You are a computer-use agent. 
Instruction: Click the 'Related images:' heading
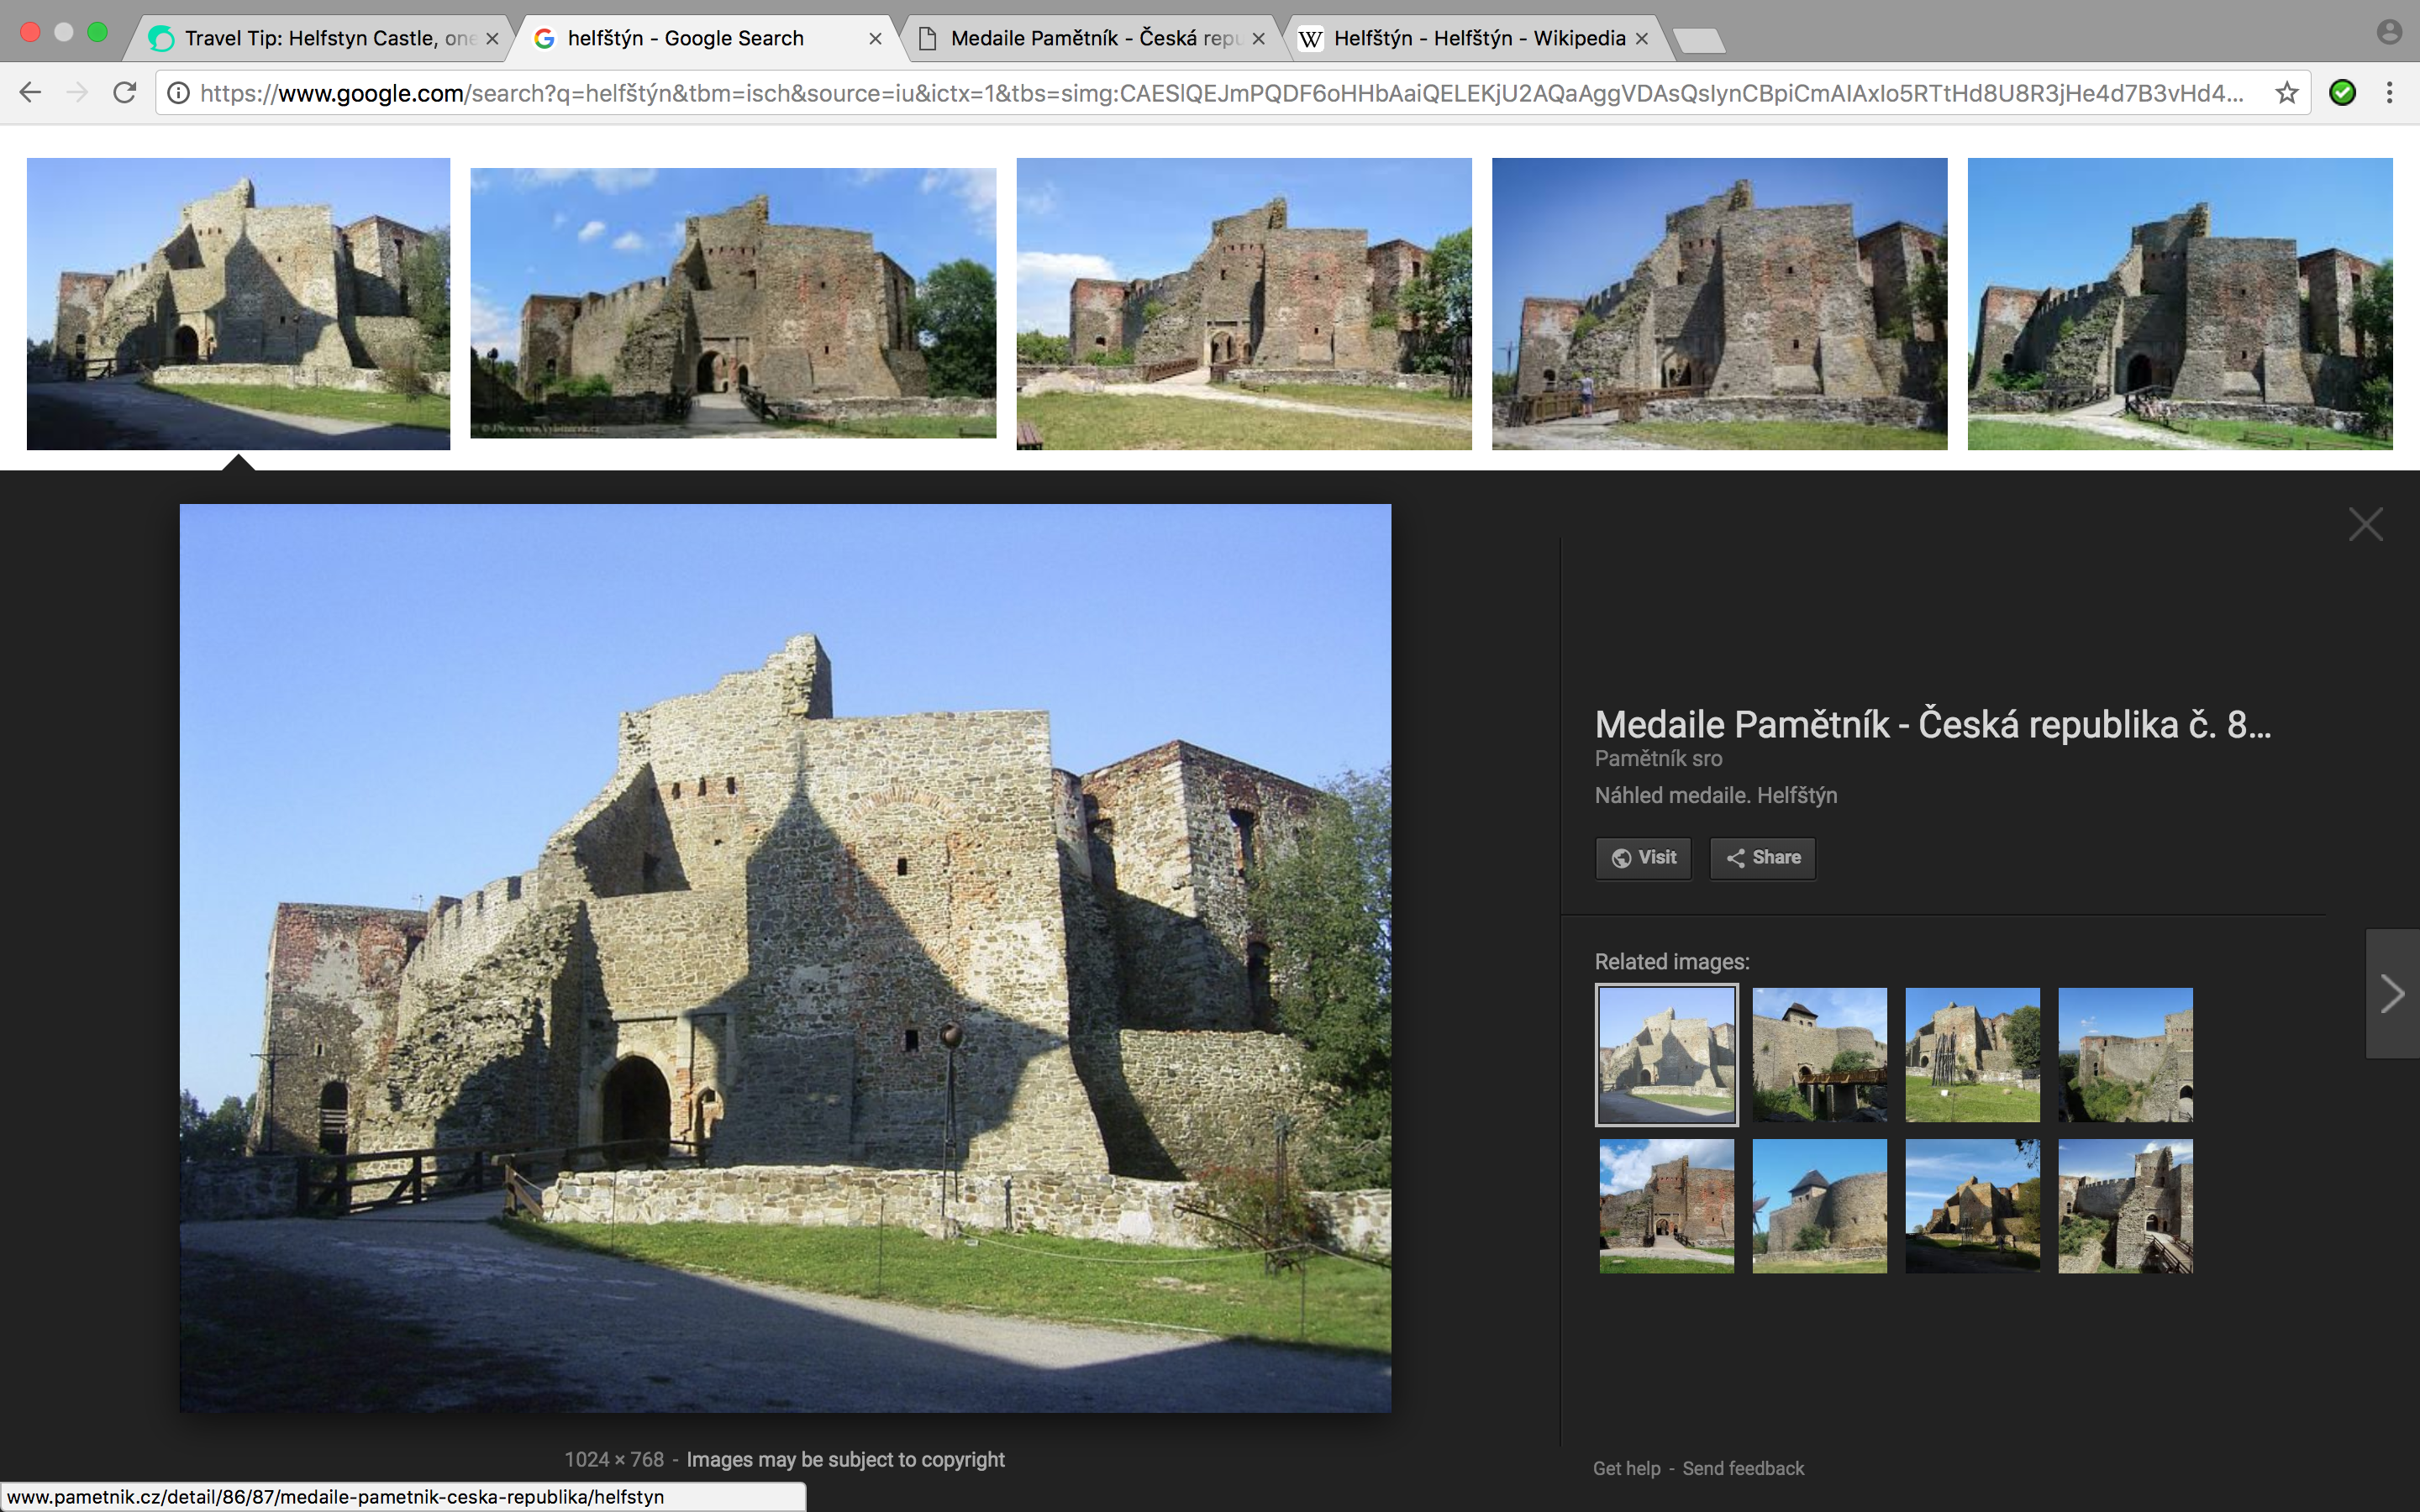pos(1672,962)
